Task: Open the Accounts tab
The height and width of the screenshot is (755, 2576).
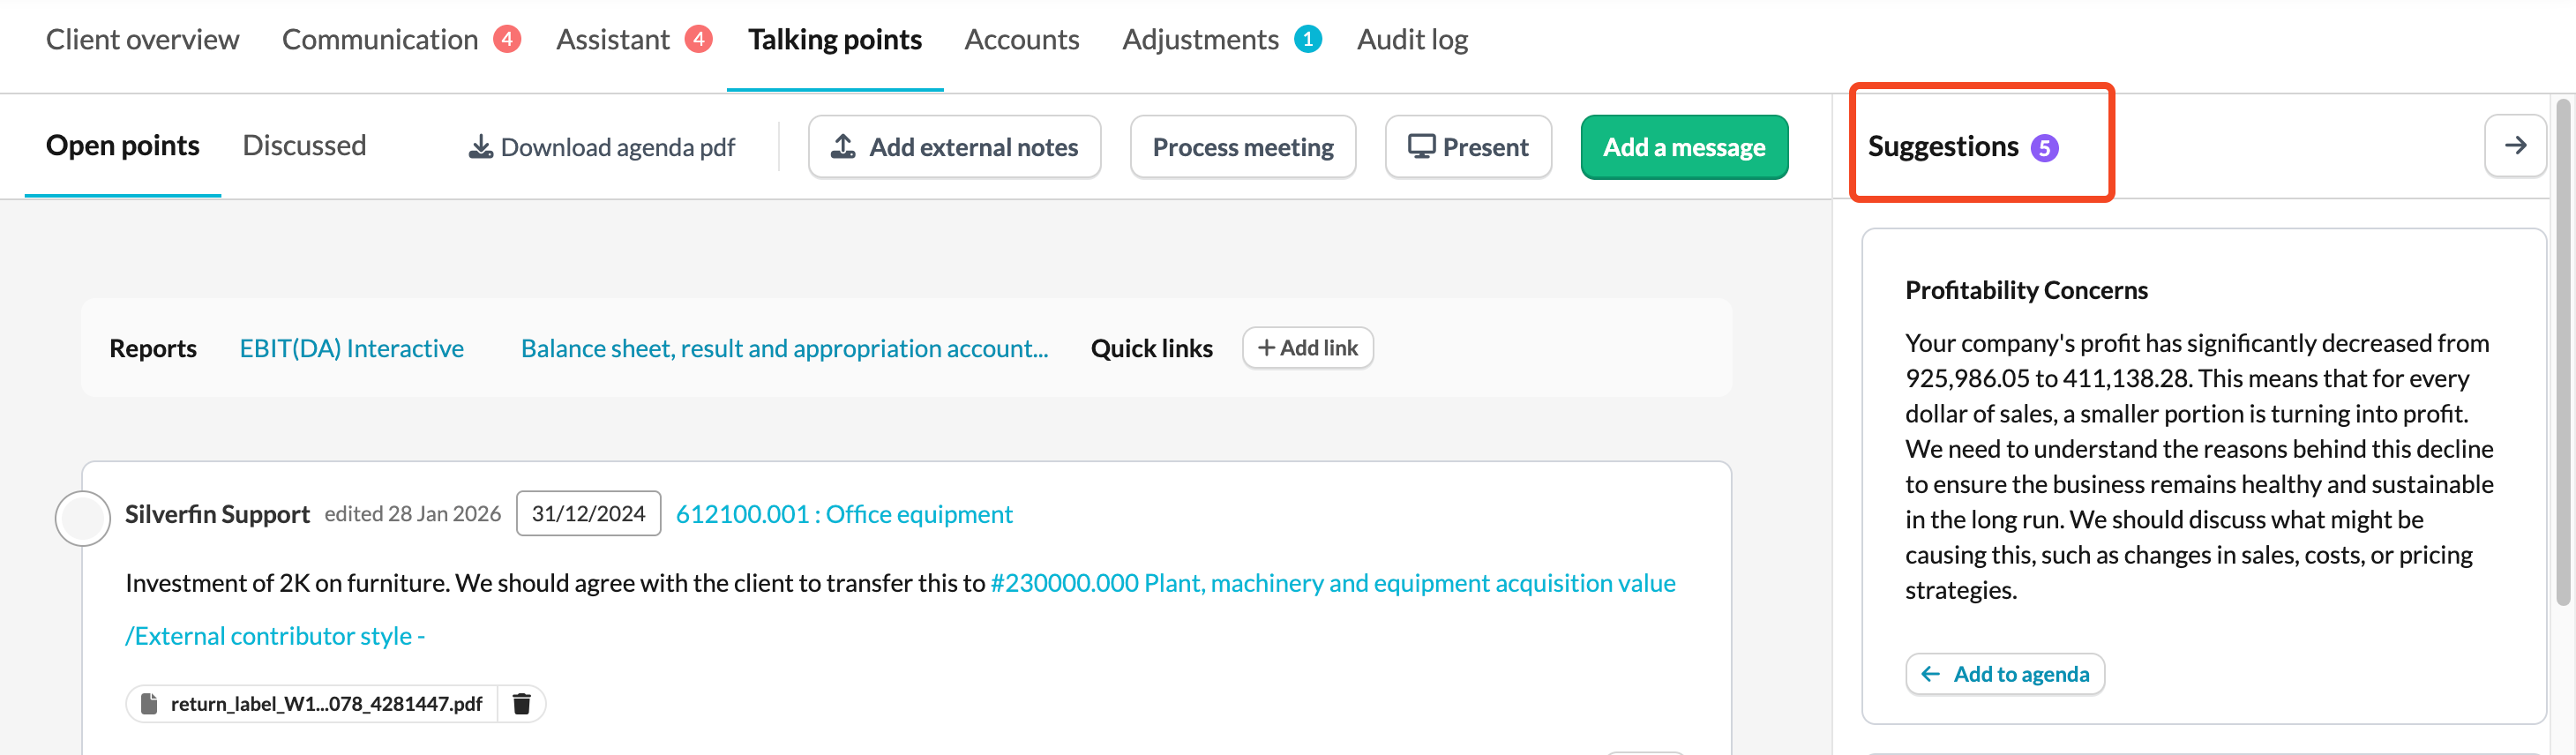Action: pos(1021,40)
